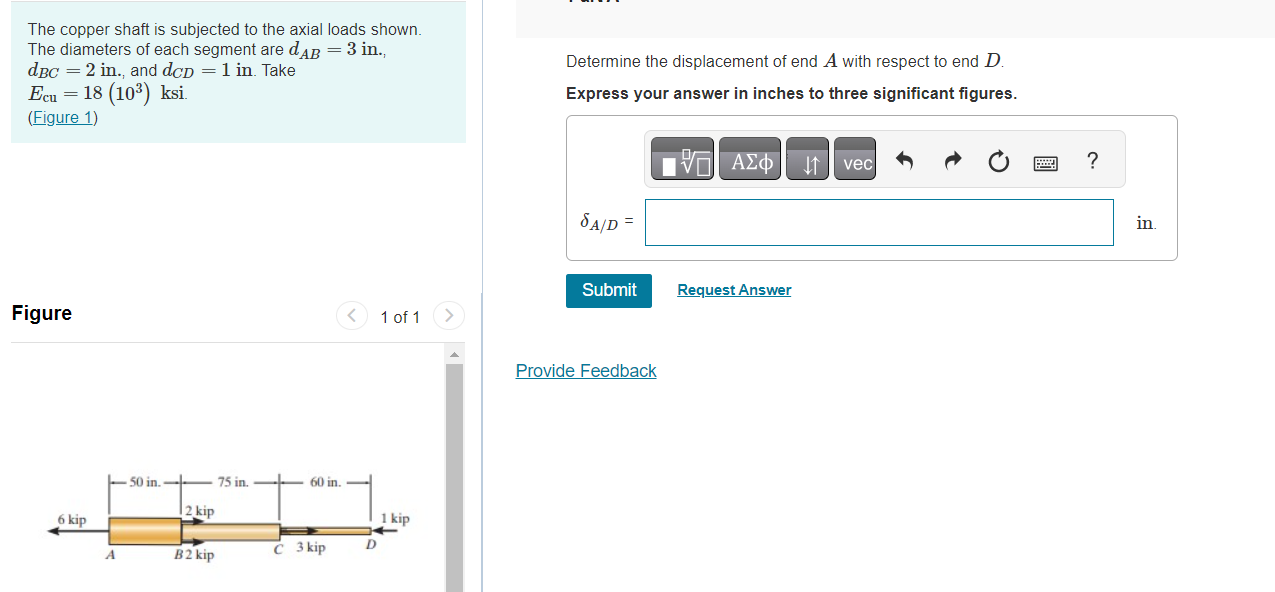Undo the last answer edit
The height and width of the screenshot is (592, 1275).
(x=905, y=159)
